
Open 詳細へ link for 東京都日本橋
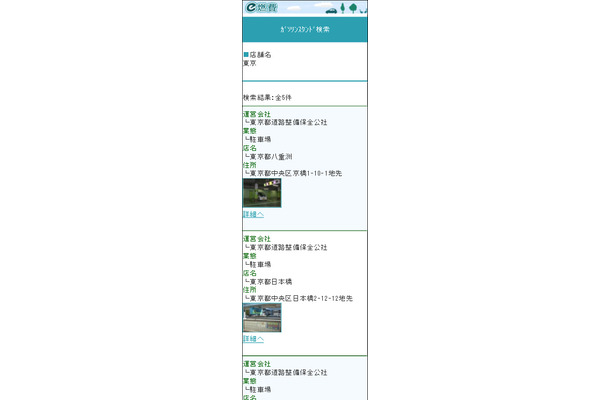pos(253,339)
